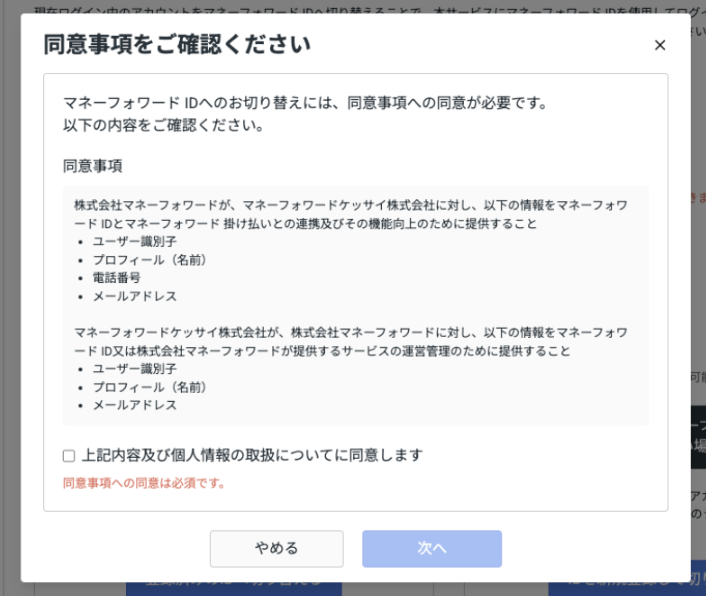The image size is (706, 596).
Task: Check the 上記内容及び個人情報の取扱 agreement checkbox
Action: click(69, 456)
